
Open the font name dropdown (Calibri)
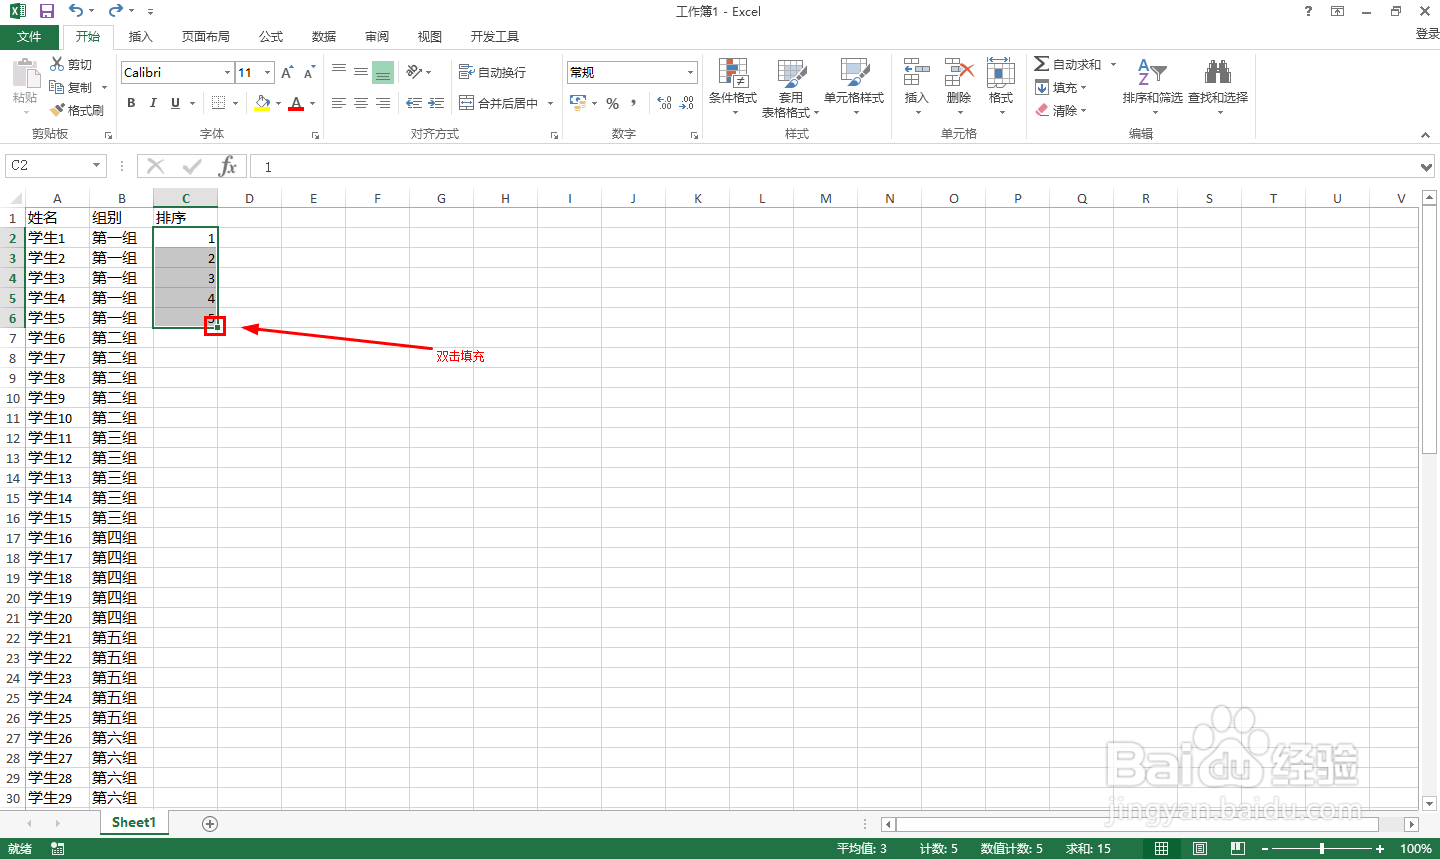[x=227, y=72]
